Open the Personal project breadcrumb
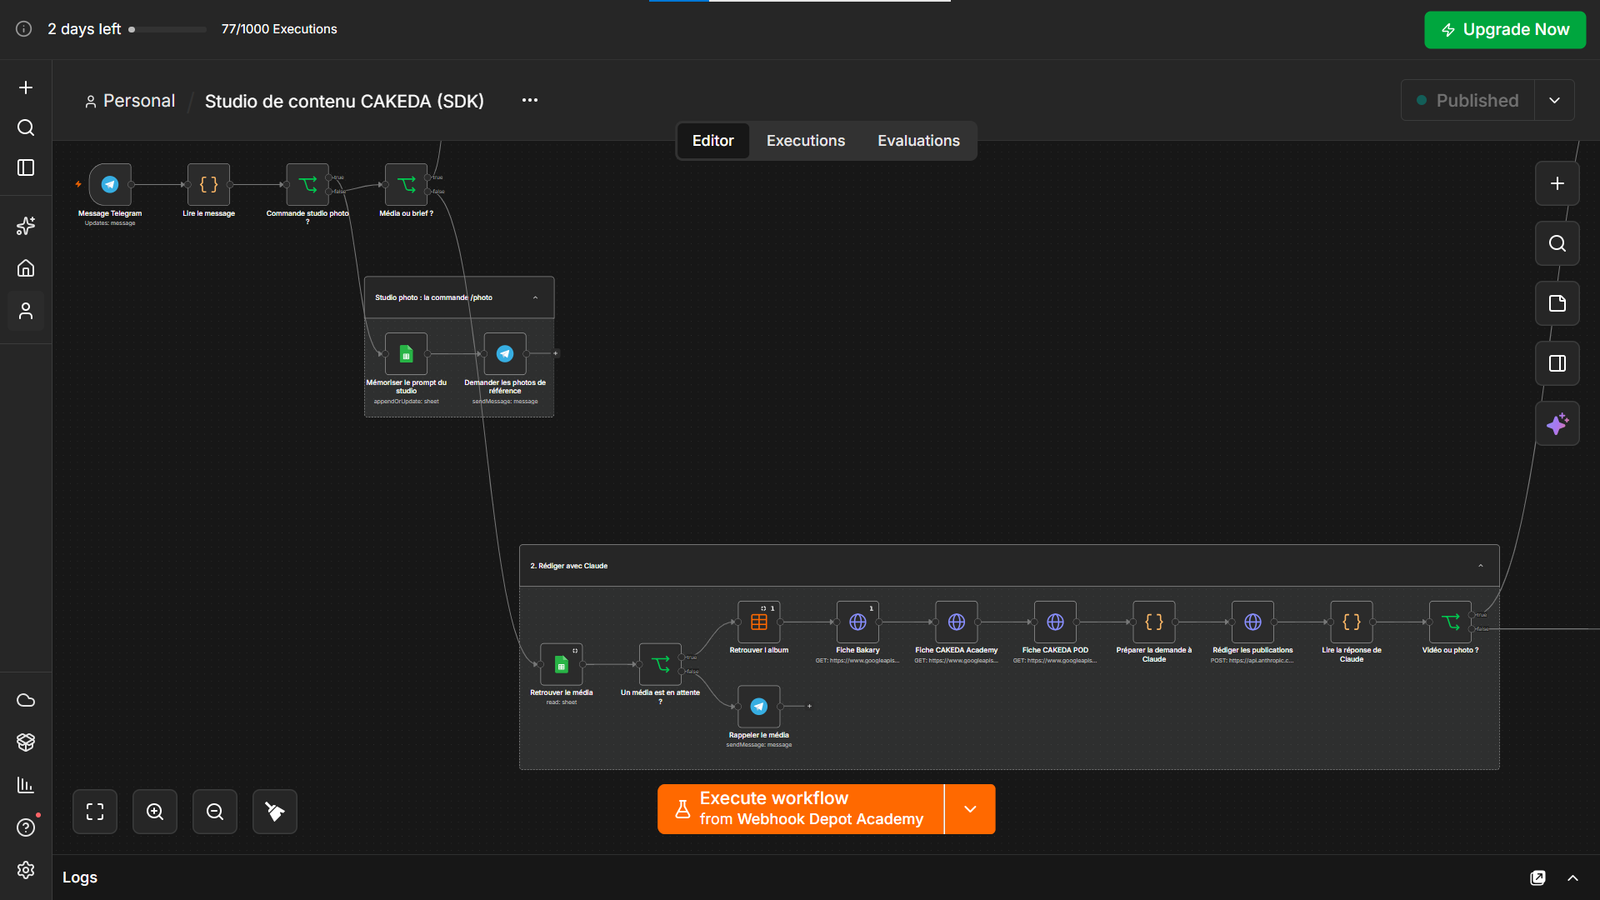 [x=130, y=101]
